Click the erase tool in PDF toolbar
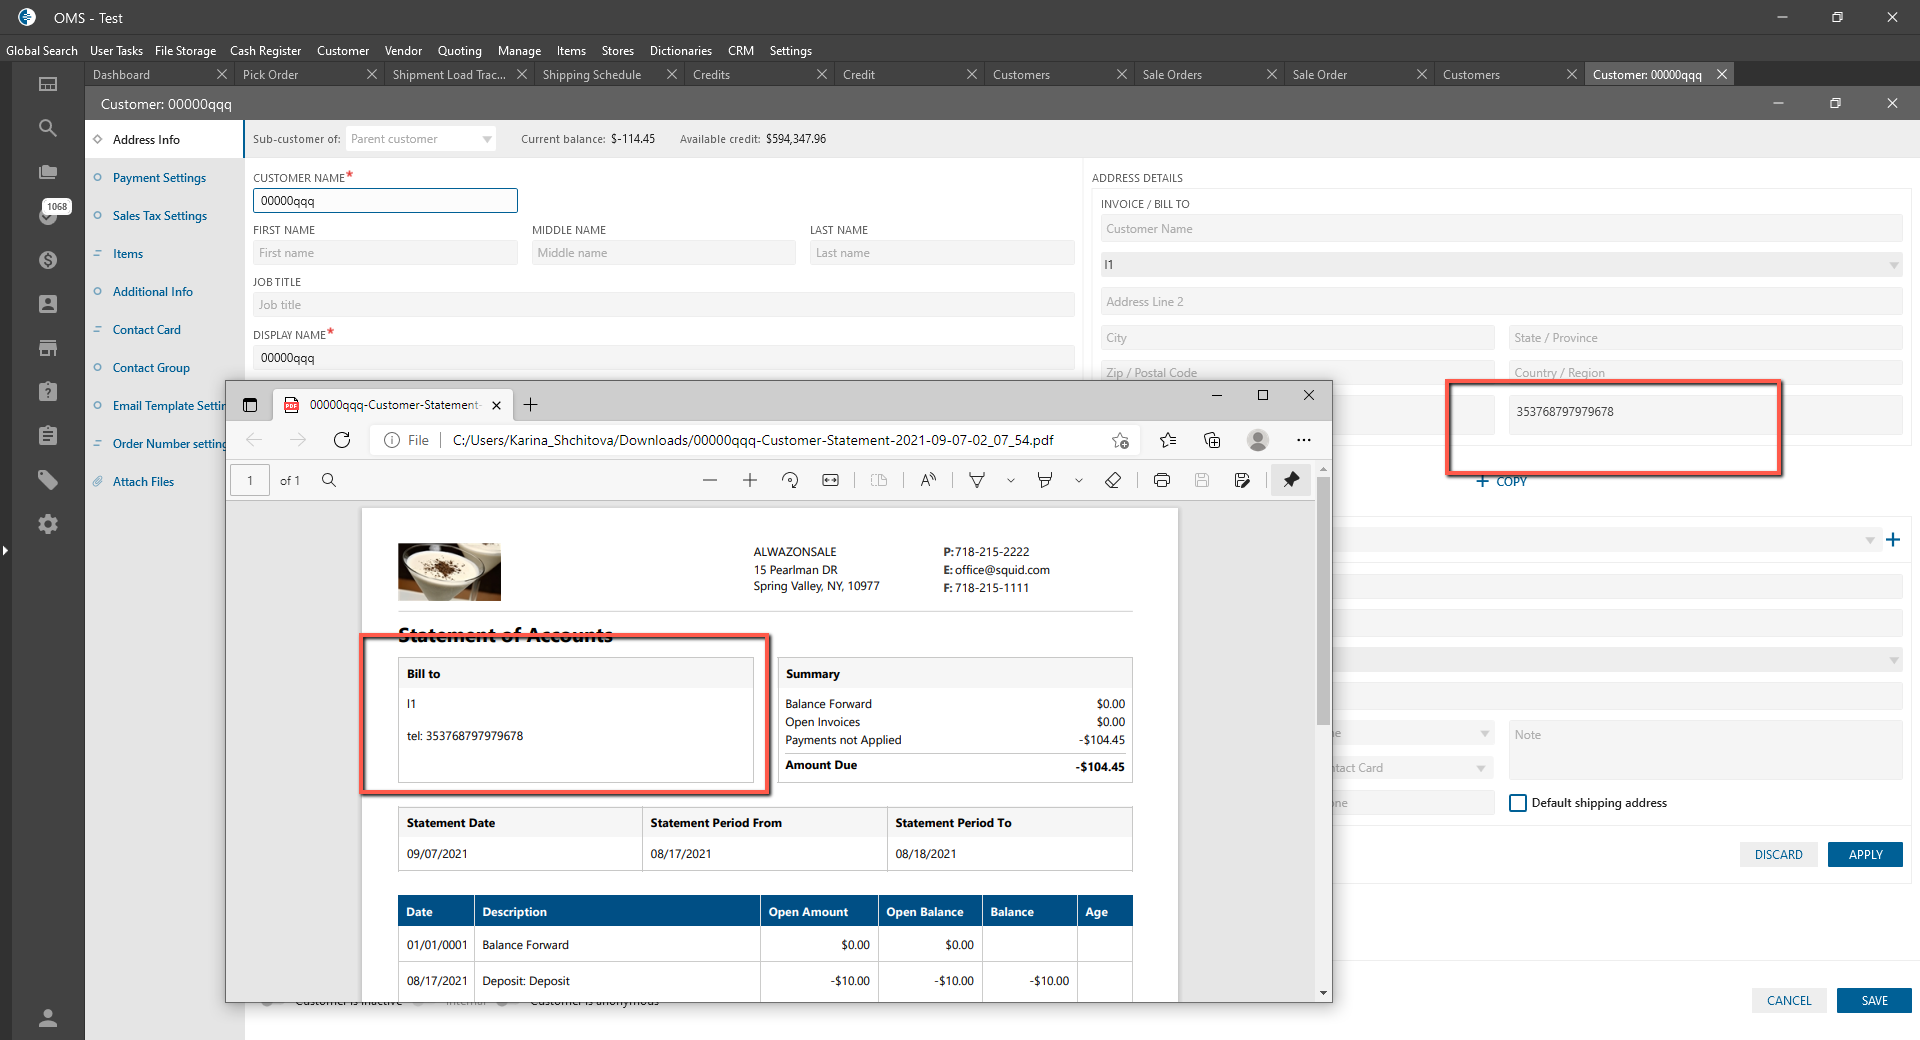The image size is (1920, 1040). pyautogui.click(x=1113, y=481)
